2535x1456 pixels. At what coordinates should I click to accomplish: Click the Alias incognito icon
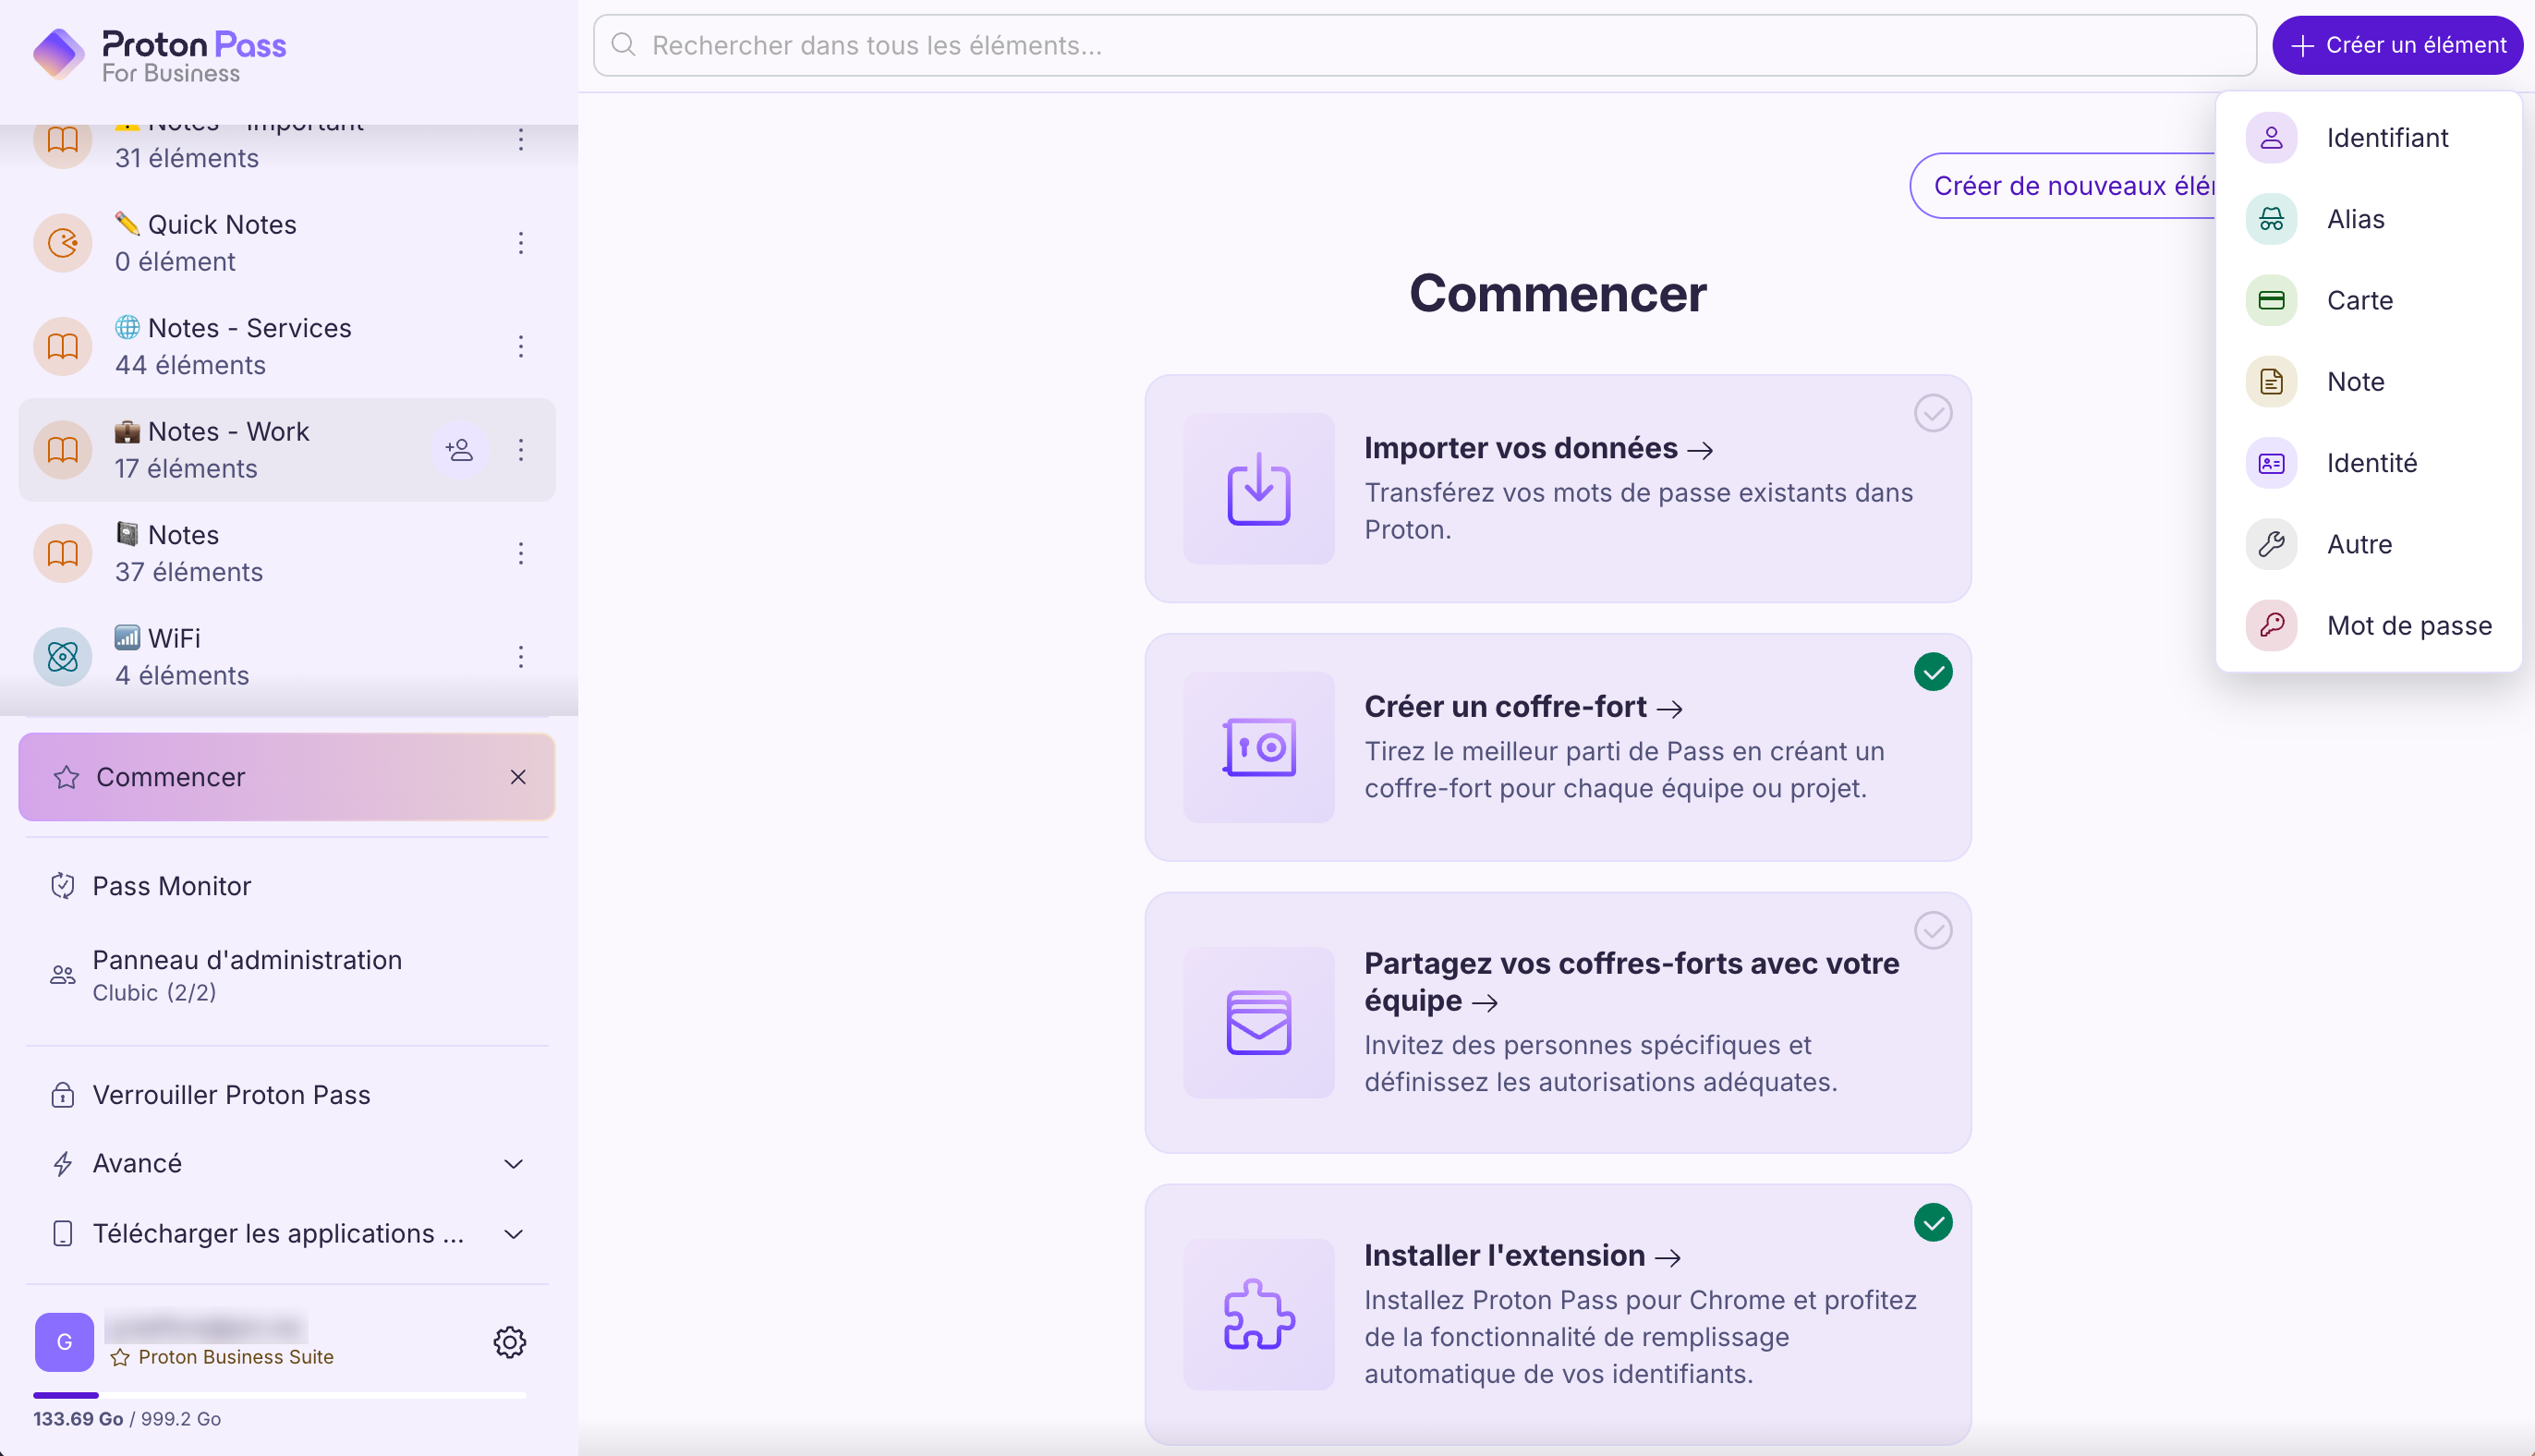[x=2271, y=219]
